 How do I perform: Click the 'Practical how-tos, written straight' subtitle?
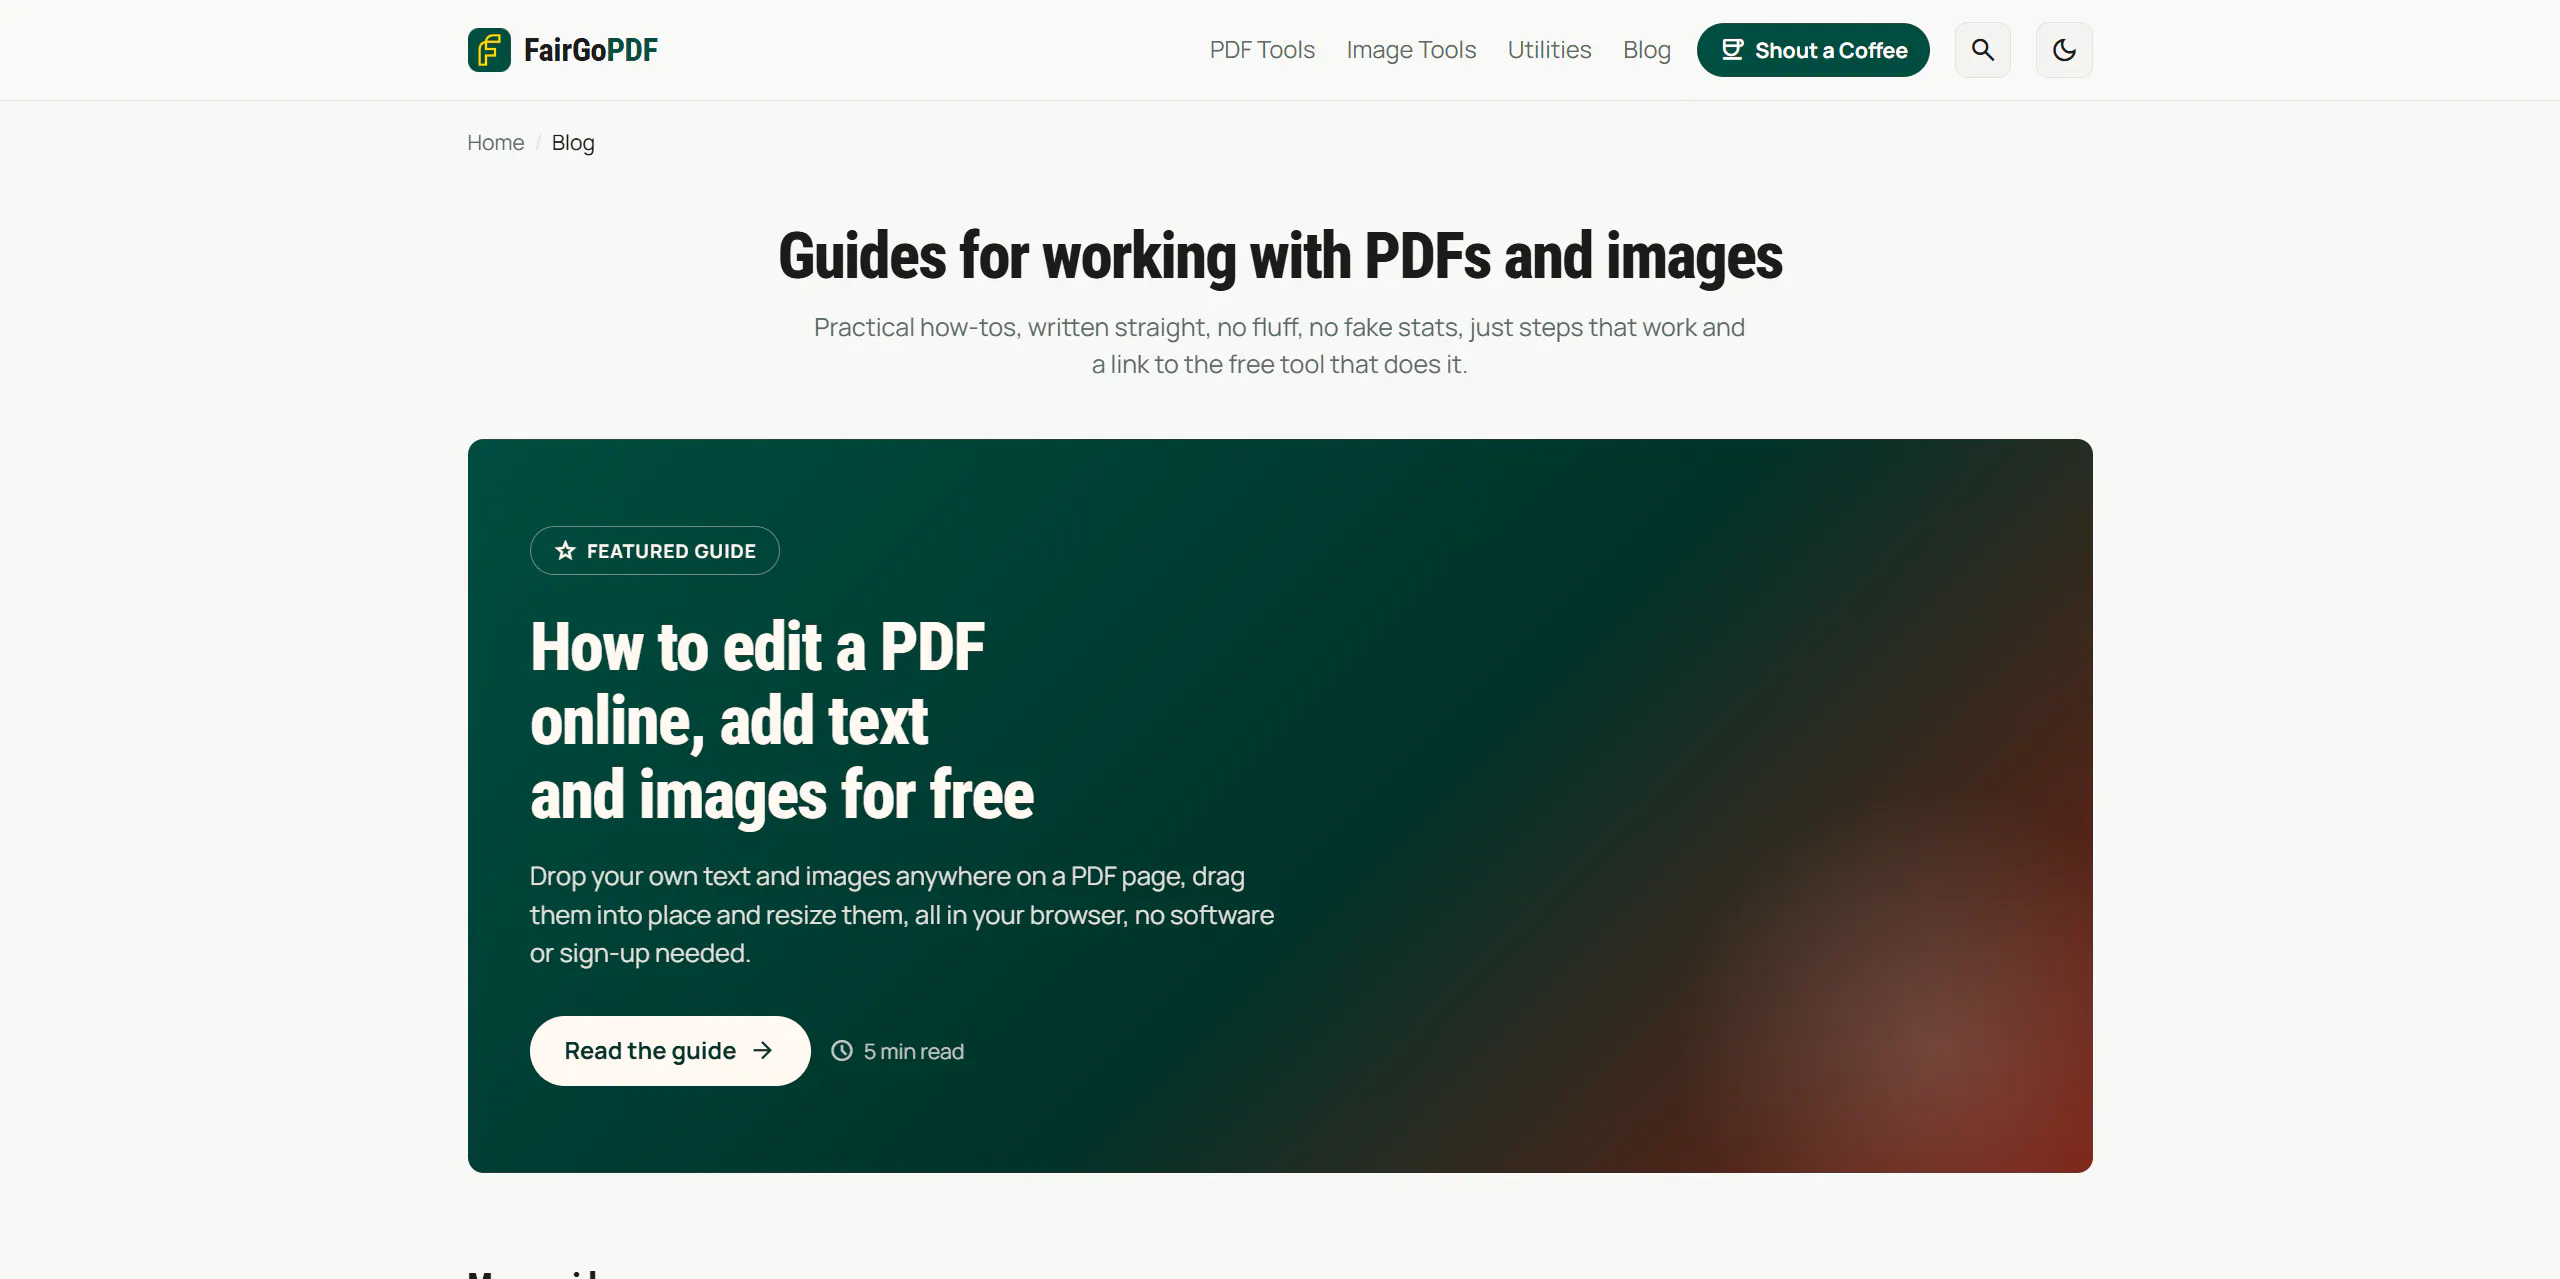pos(1279,346)
